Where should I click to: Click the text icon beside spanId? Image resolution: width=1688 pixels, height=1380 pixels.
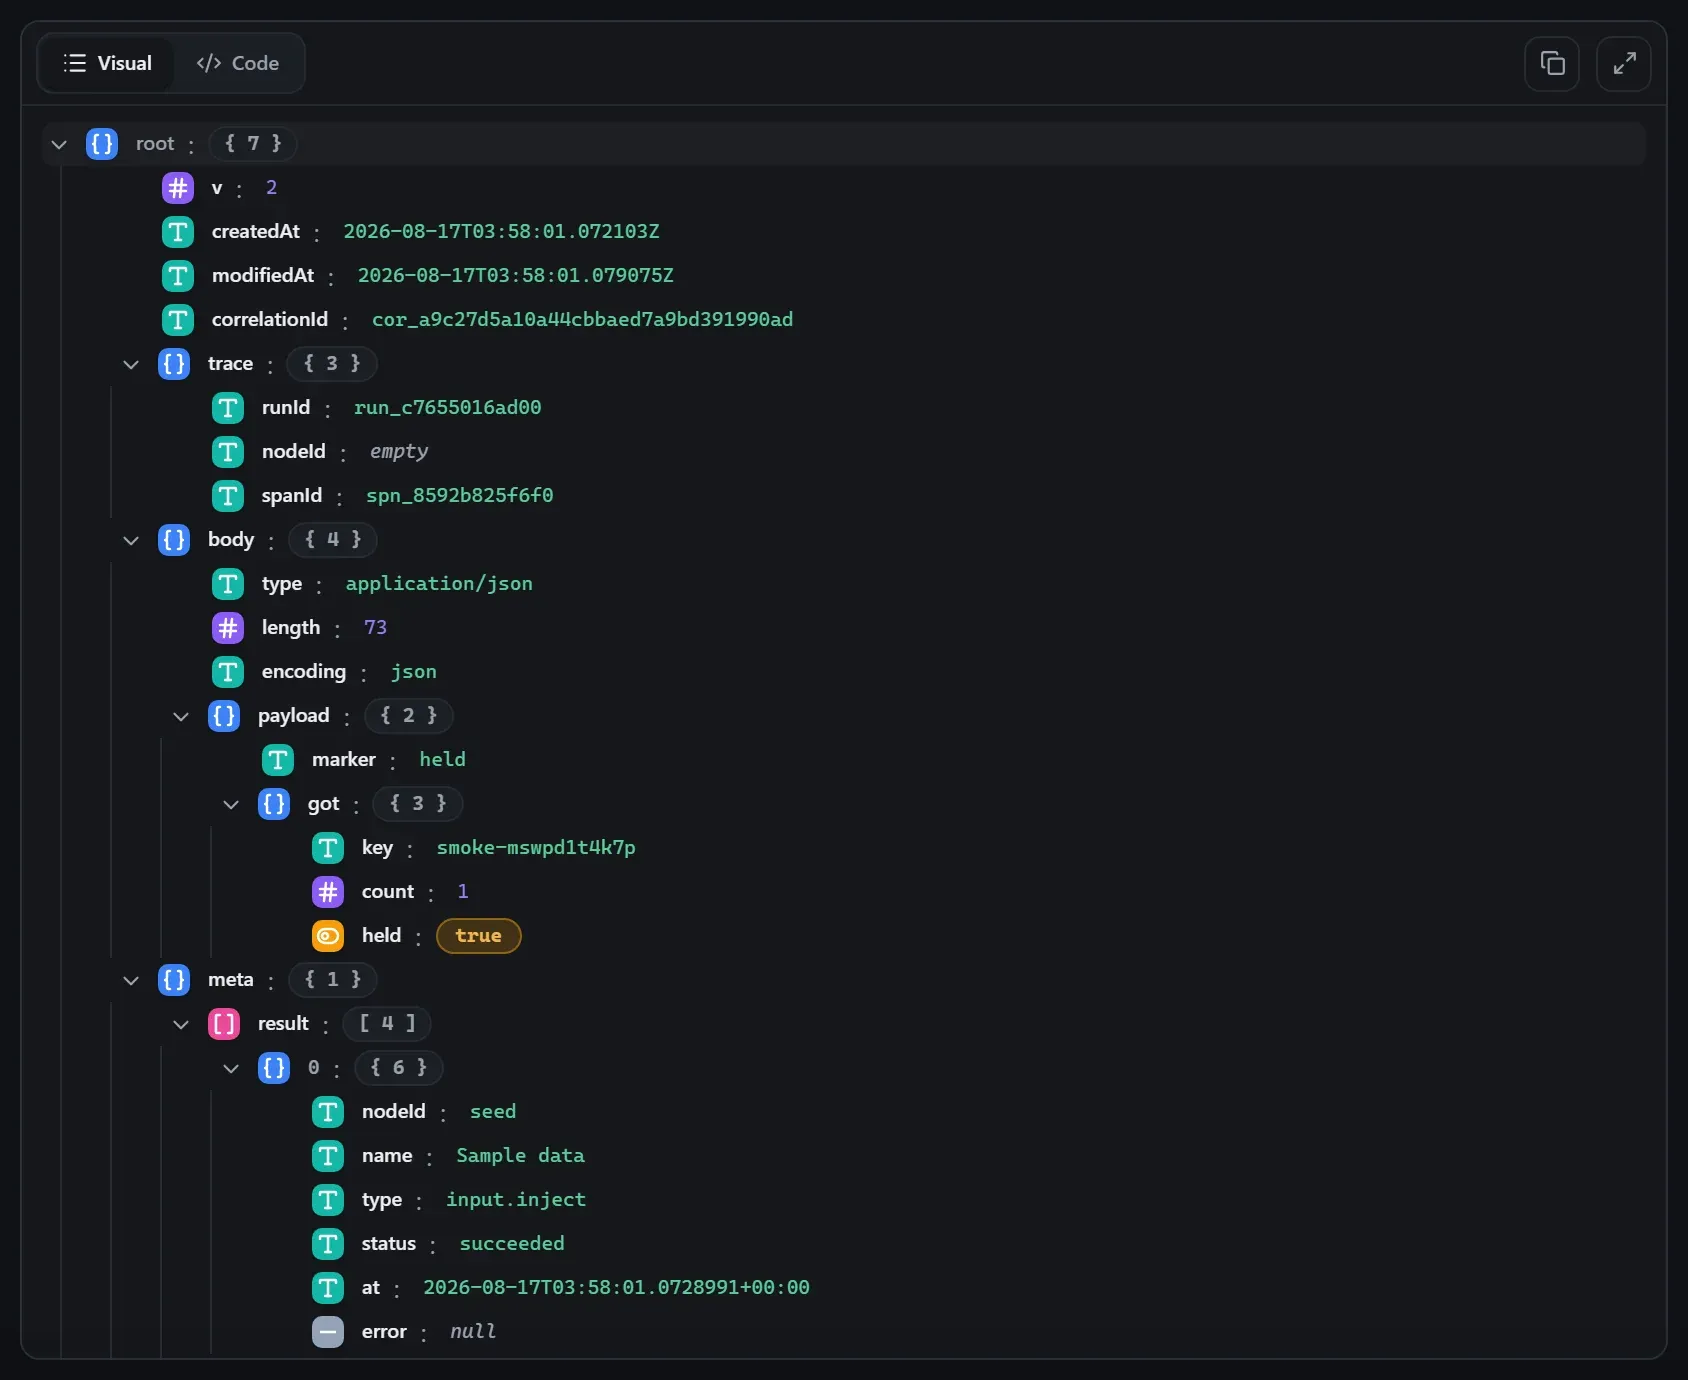[228, 496]
